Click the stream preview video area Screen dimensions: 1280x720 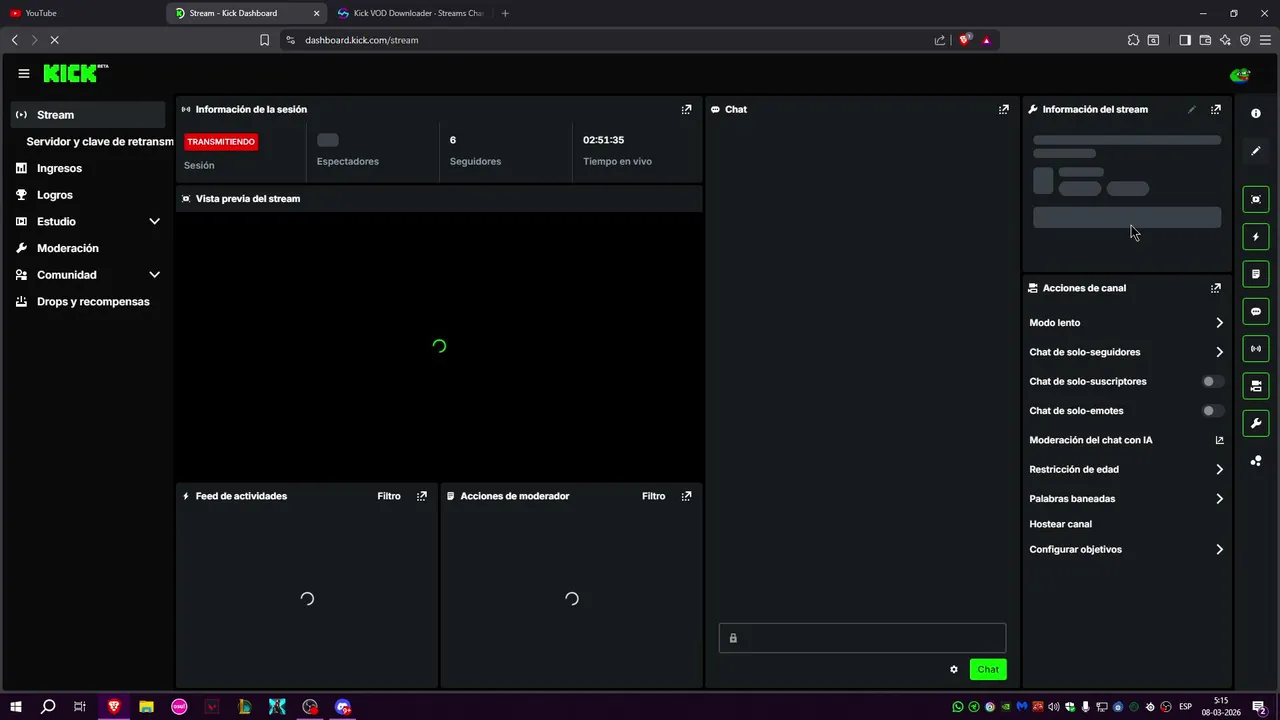[439, 346]
